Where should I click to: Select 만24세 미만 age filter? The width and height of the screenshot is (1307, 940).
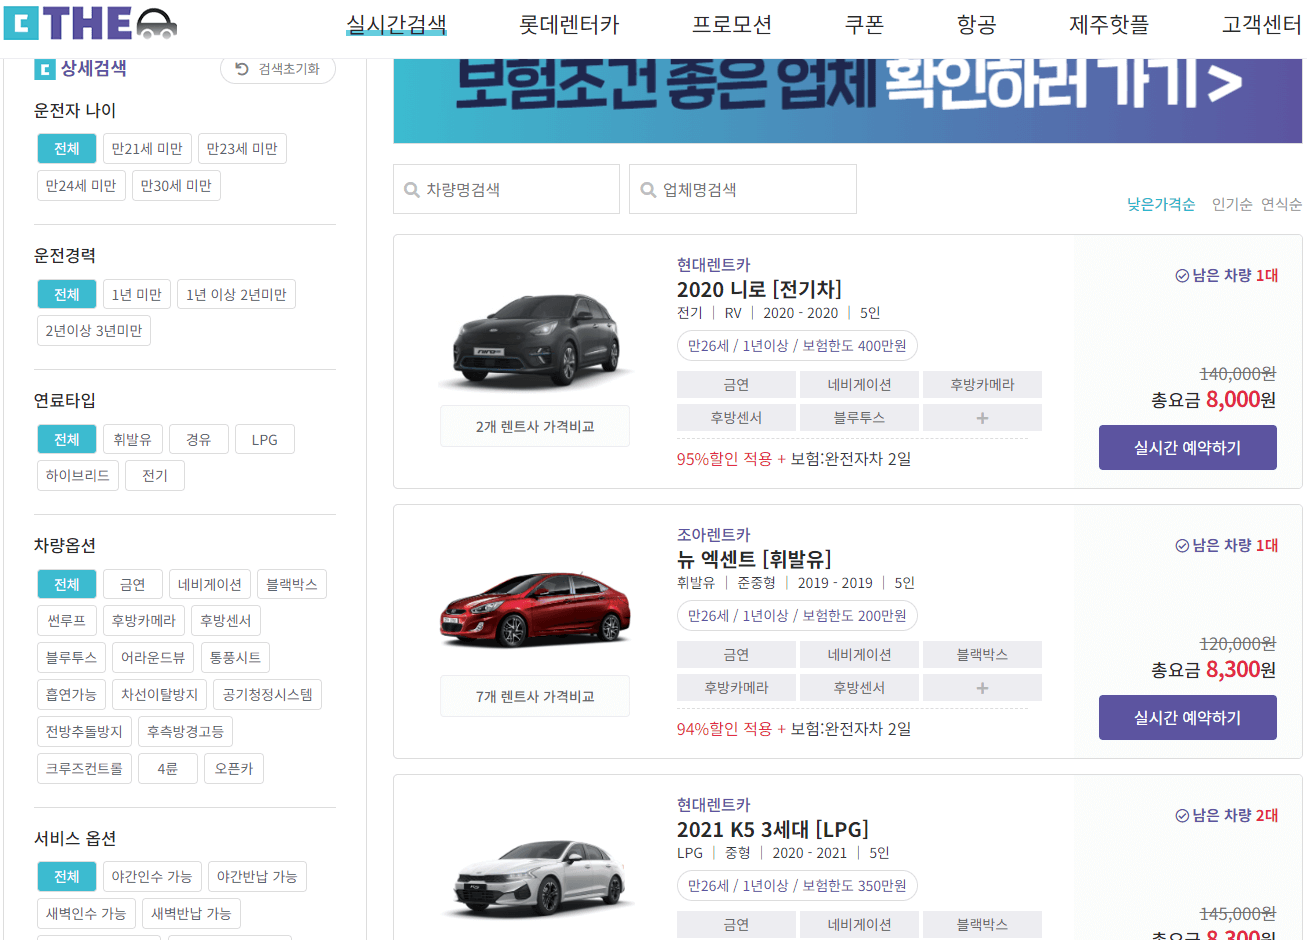pos(81,186)
